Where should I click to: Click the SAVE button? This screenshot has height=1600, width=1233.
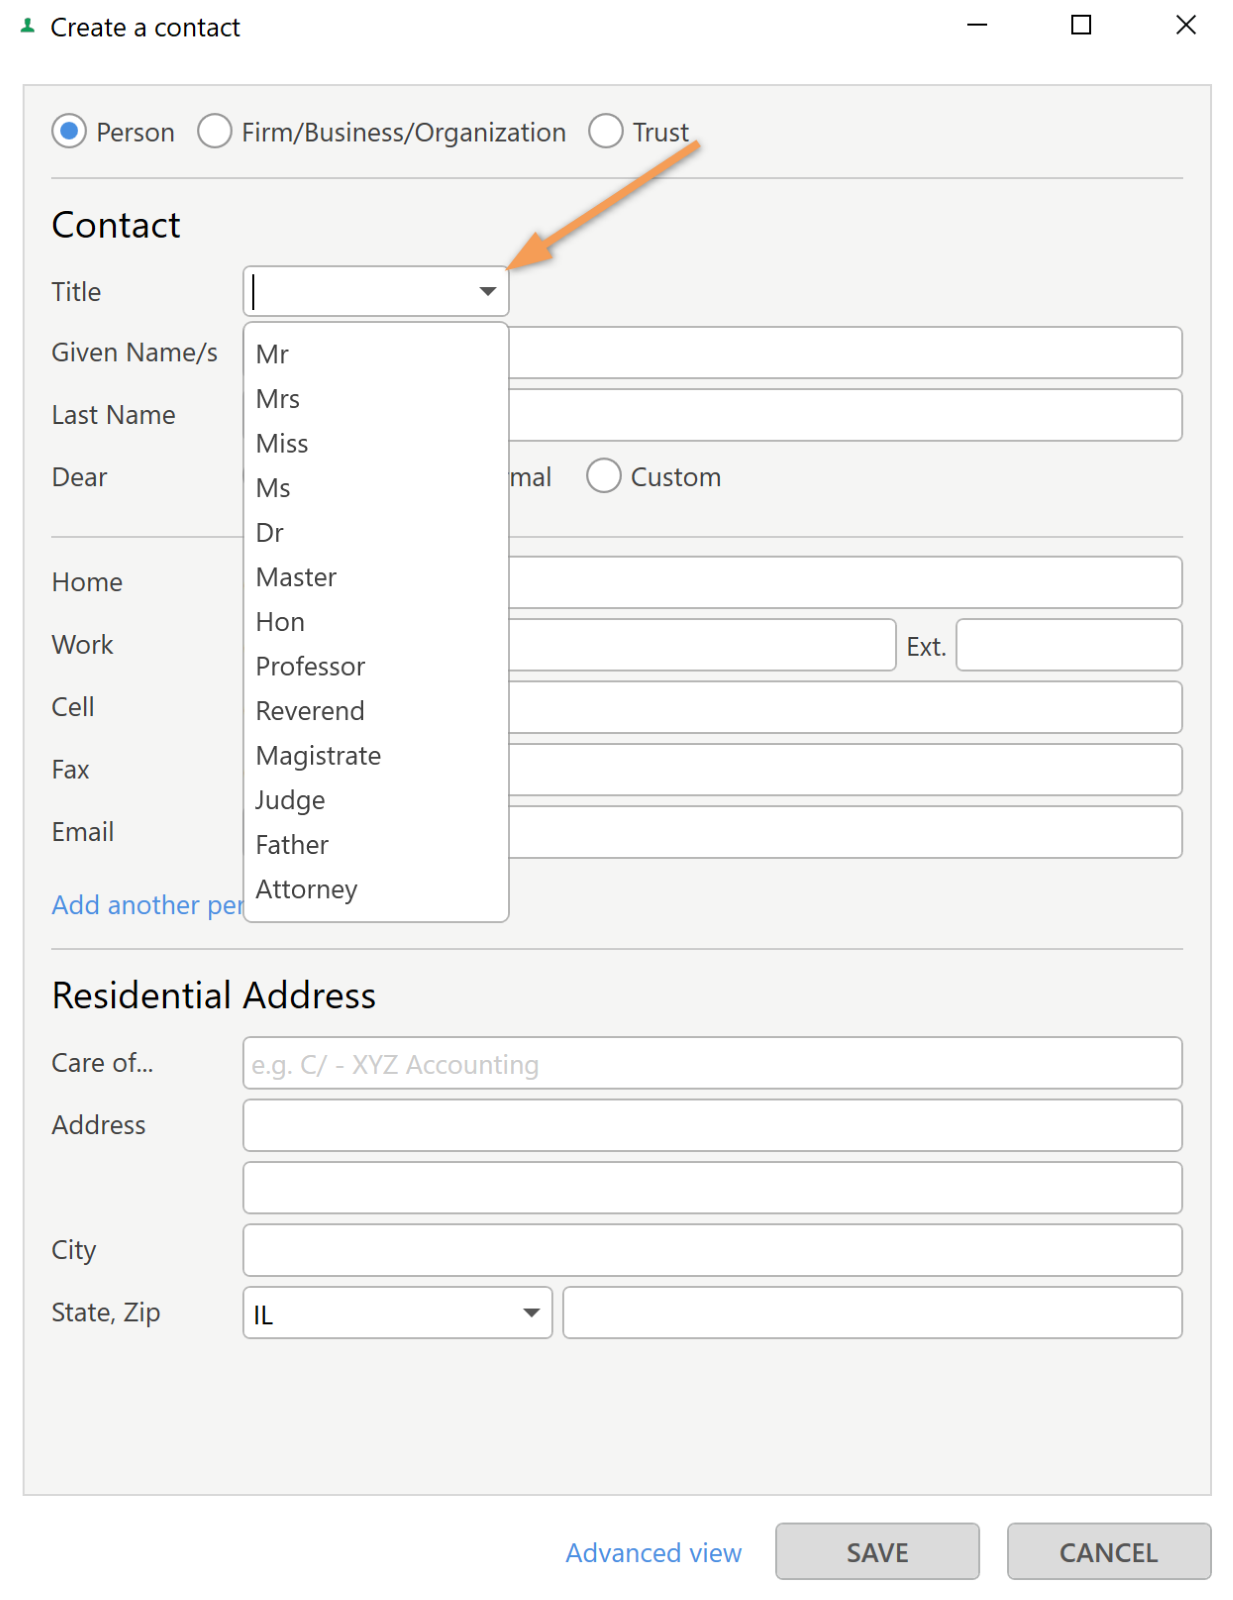(x=877, y=1551)
